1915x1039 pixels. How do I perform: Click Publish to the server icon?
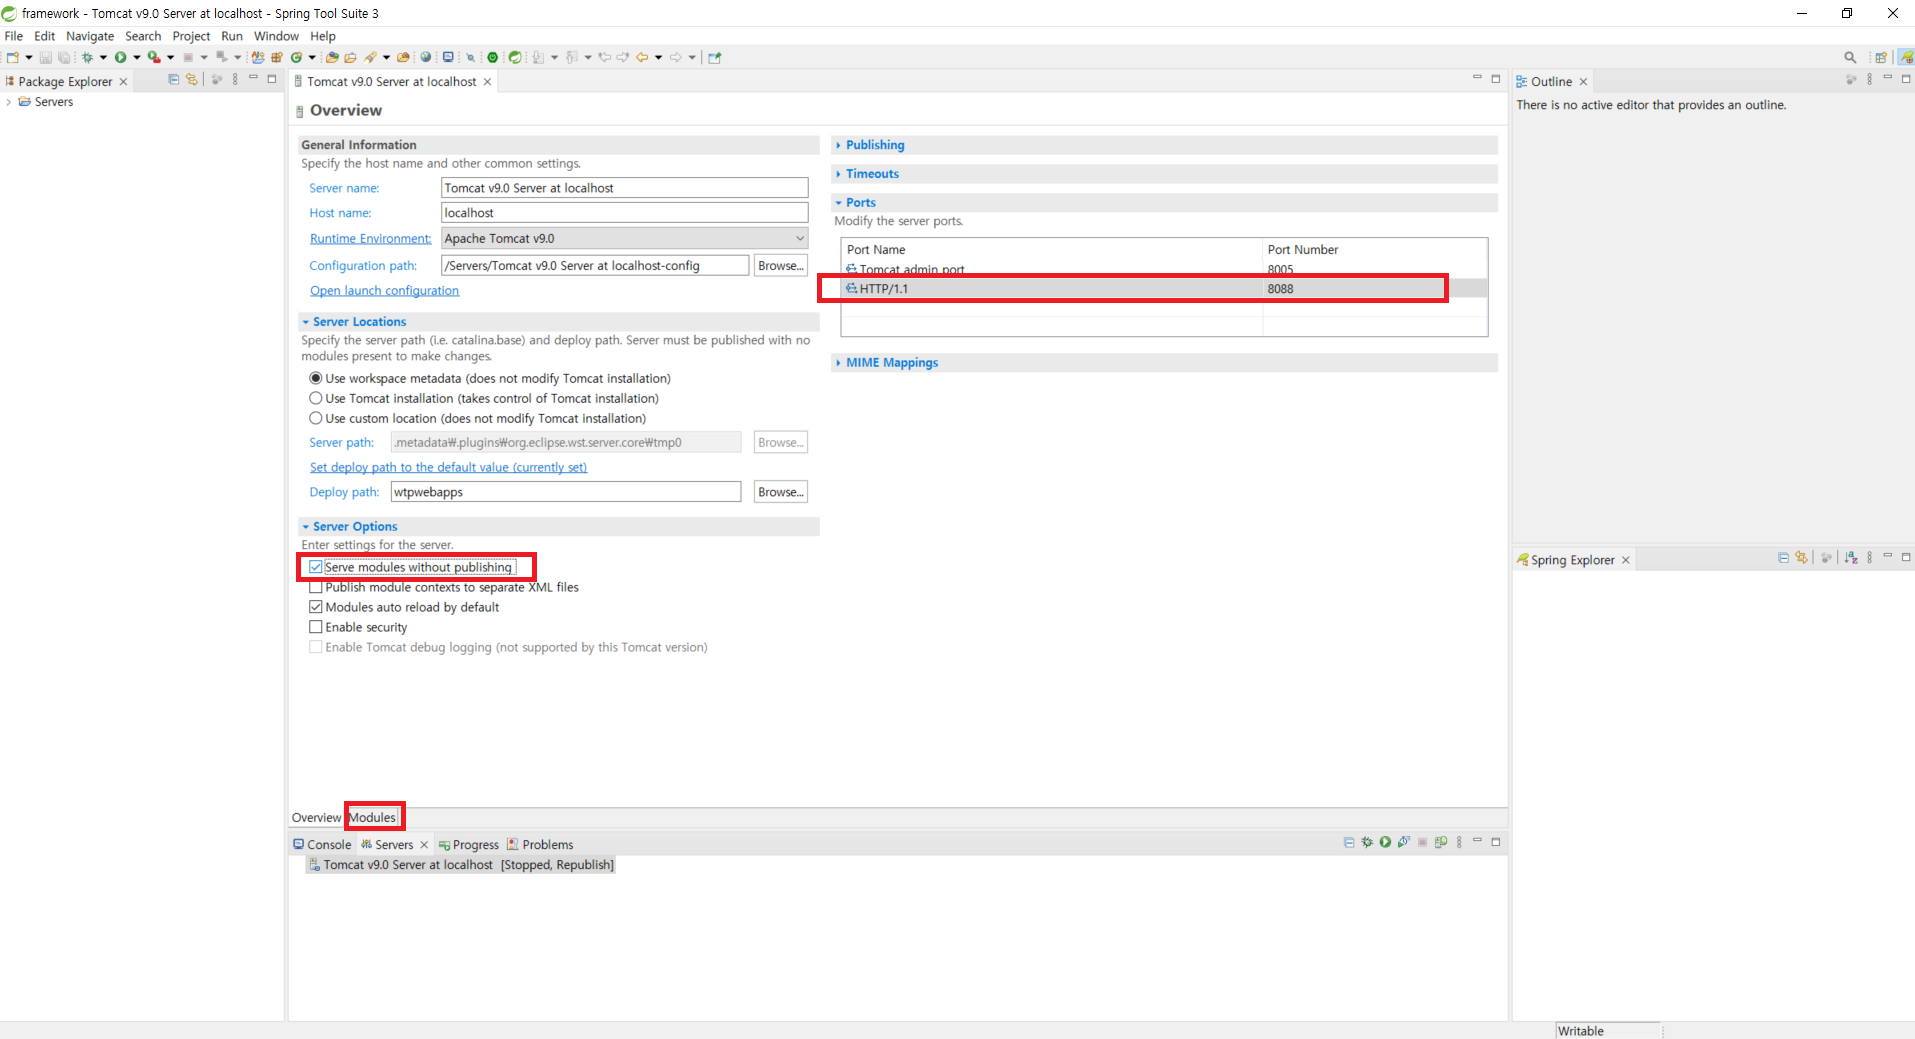1441,842
